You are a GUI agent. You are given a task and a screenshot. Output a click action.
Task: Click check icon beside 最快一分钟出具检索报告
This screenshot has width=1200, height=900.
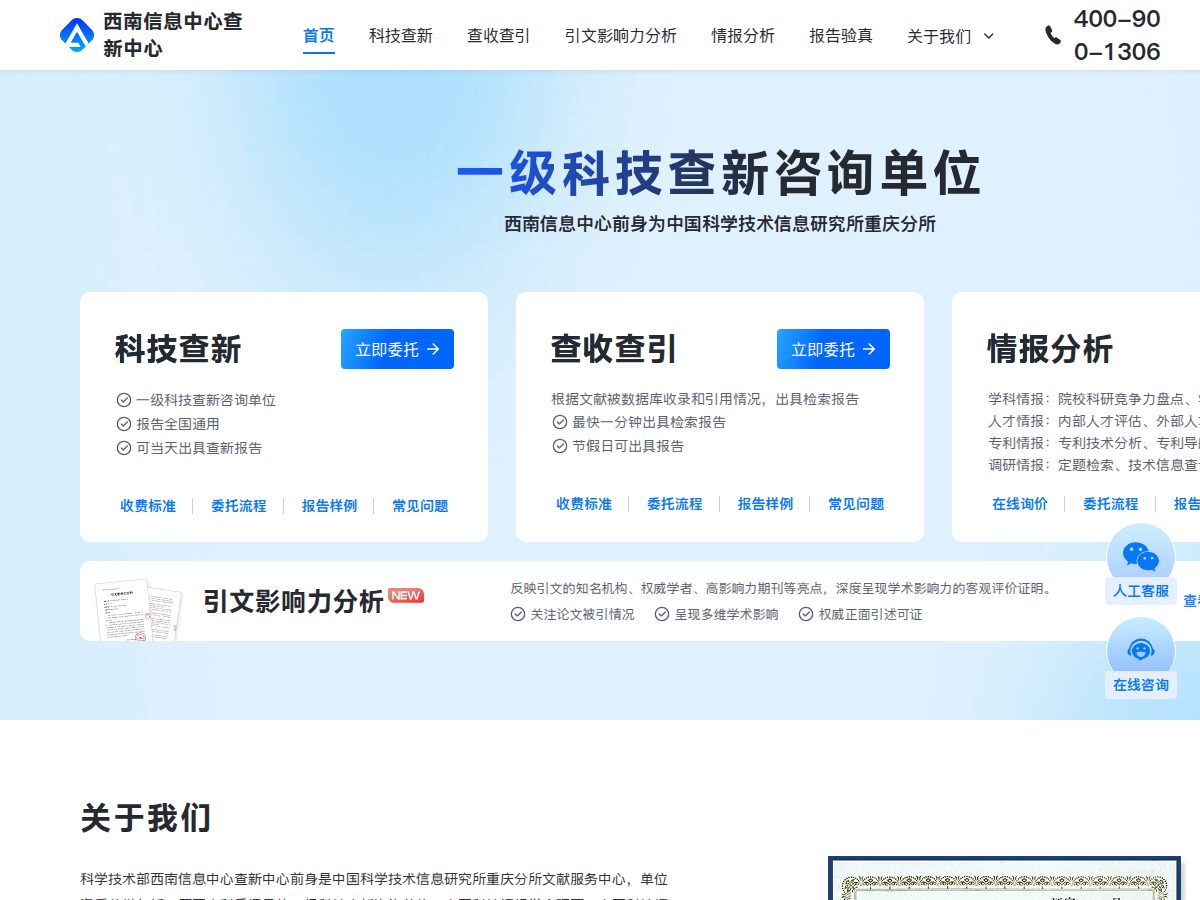click(560, 422)
